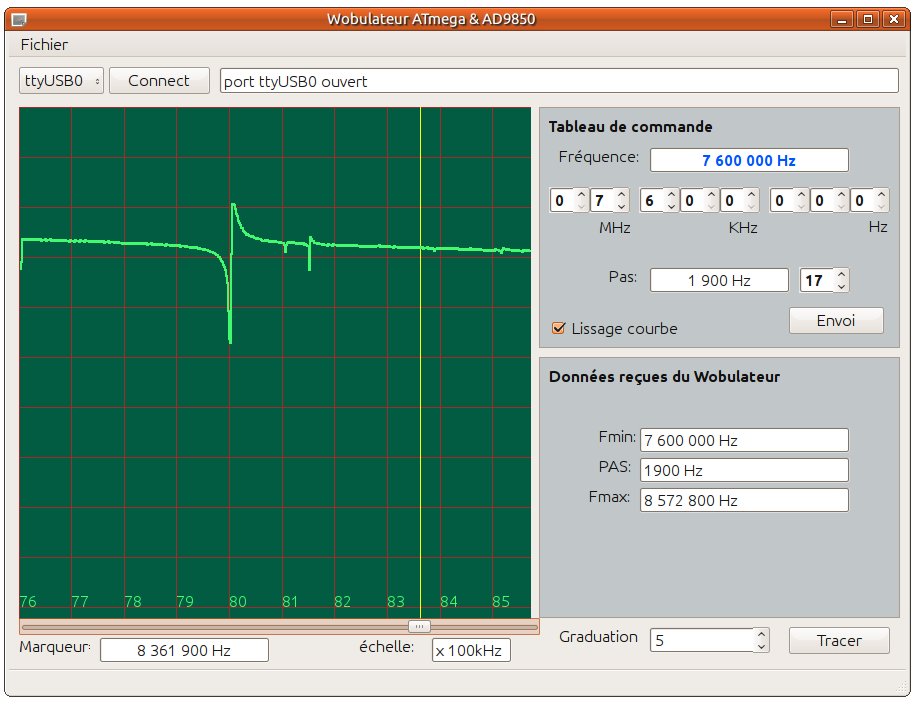The width and height of the screenshot is (919, 706).
Task: Decrease the MHz tens digit spinner
Action: coord(581,207)
